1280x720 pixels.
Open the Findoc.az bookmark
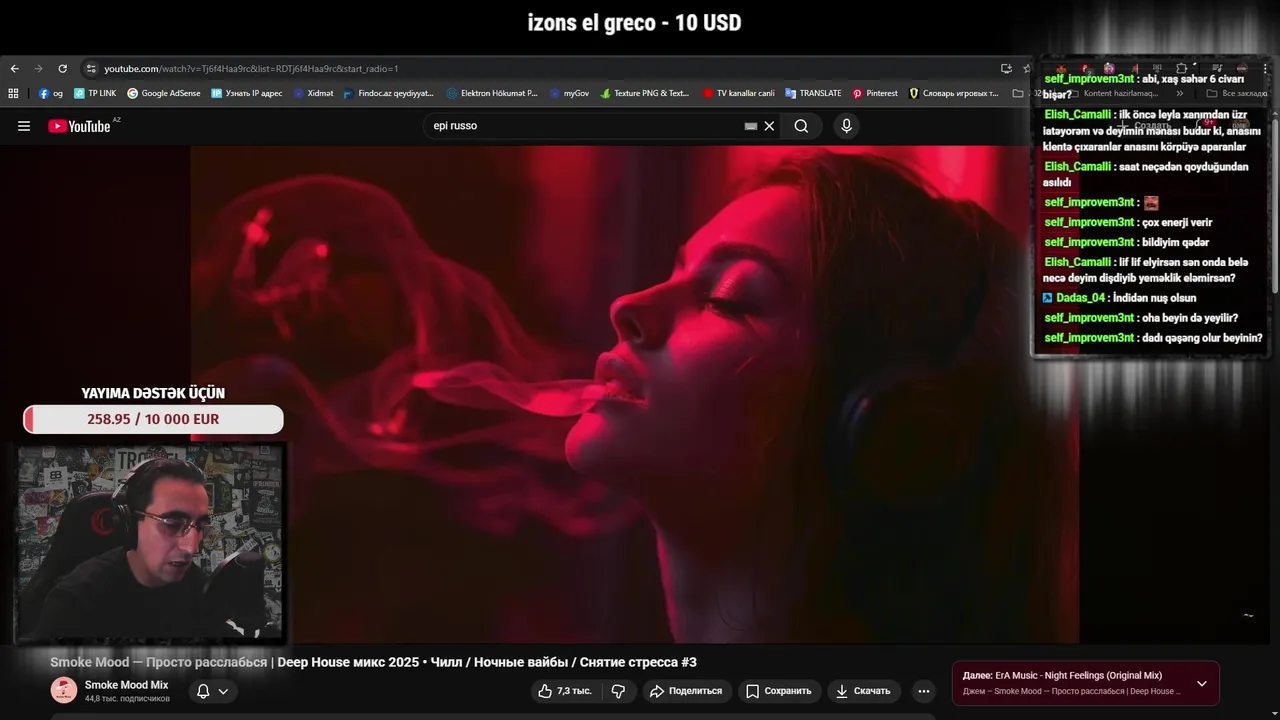(388, 93)
